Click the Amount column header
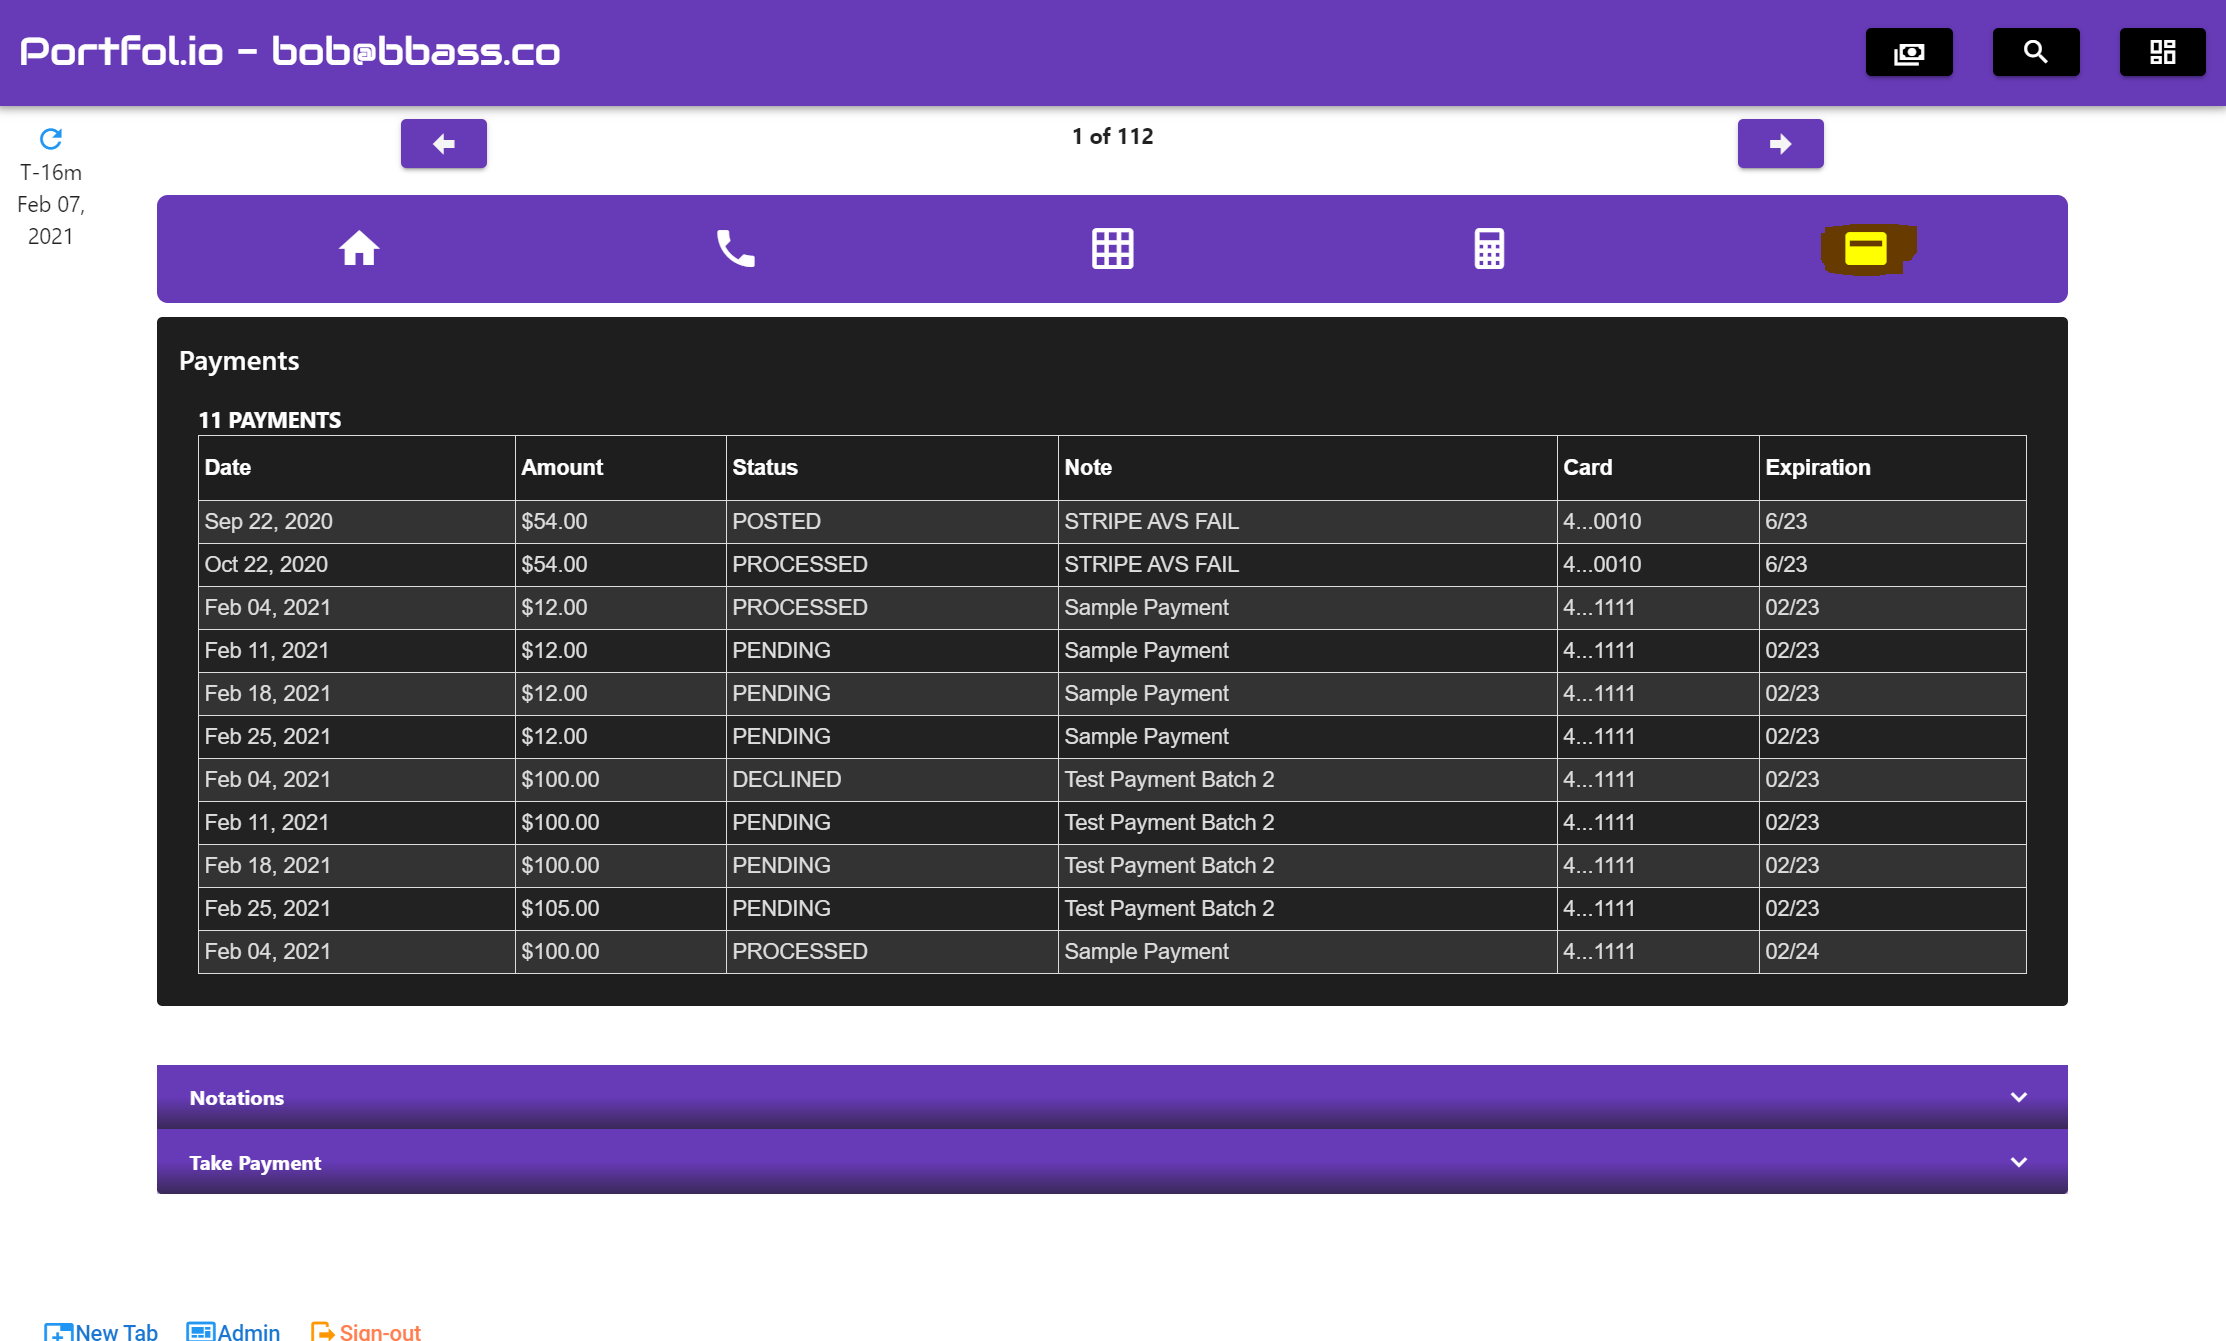This screenshot has width=2226, height=1341. click(x=562, y=467)
